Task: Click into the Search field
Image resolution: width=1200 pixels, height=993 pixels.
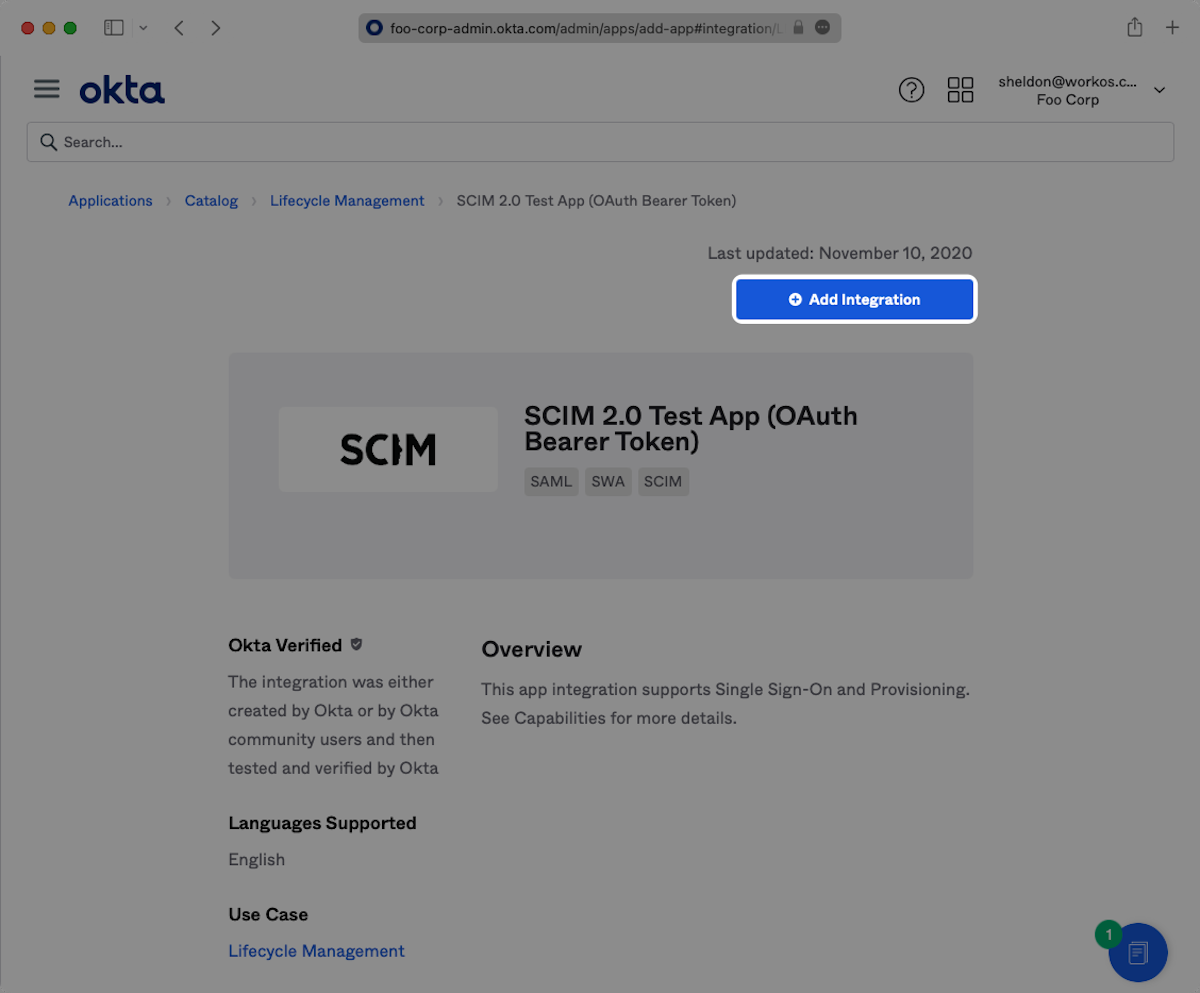Action: 600,142
